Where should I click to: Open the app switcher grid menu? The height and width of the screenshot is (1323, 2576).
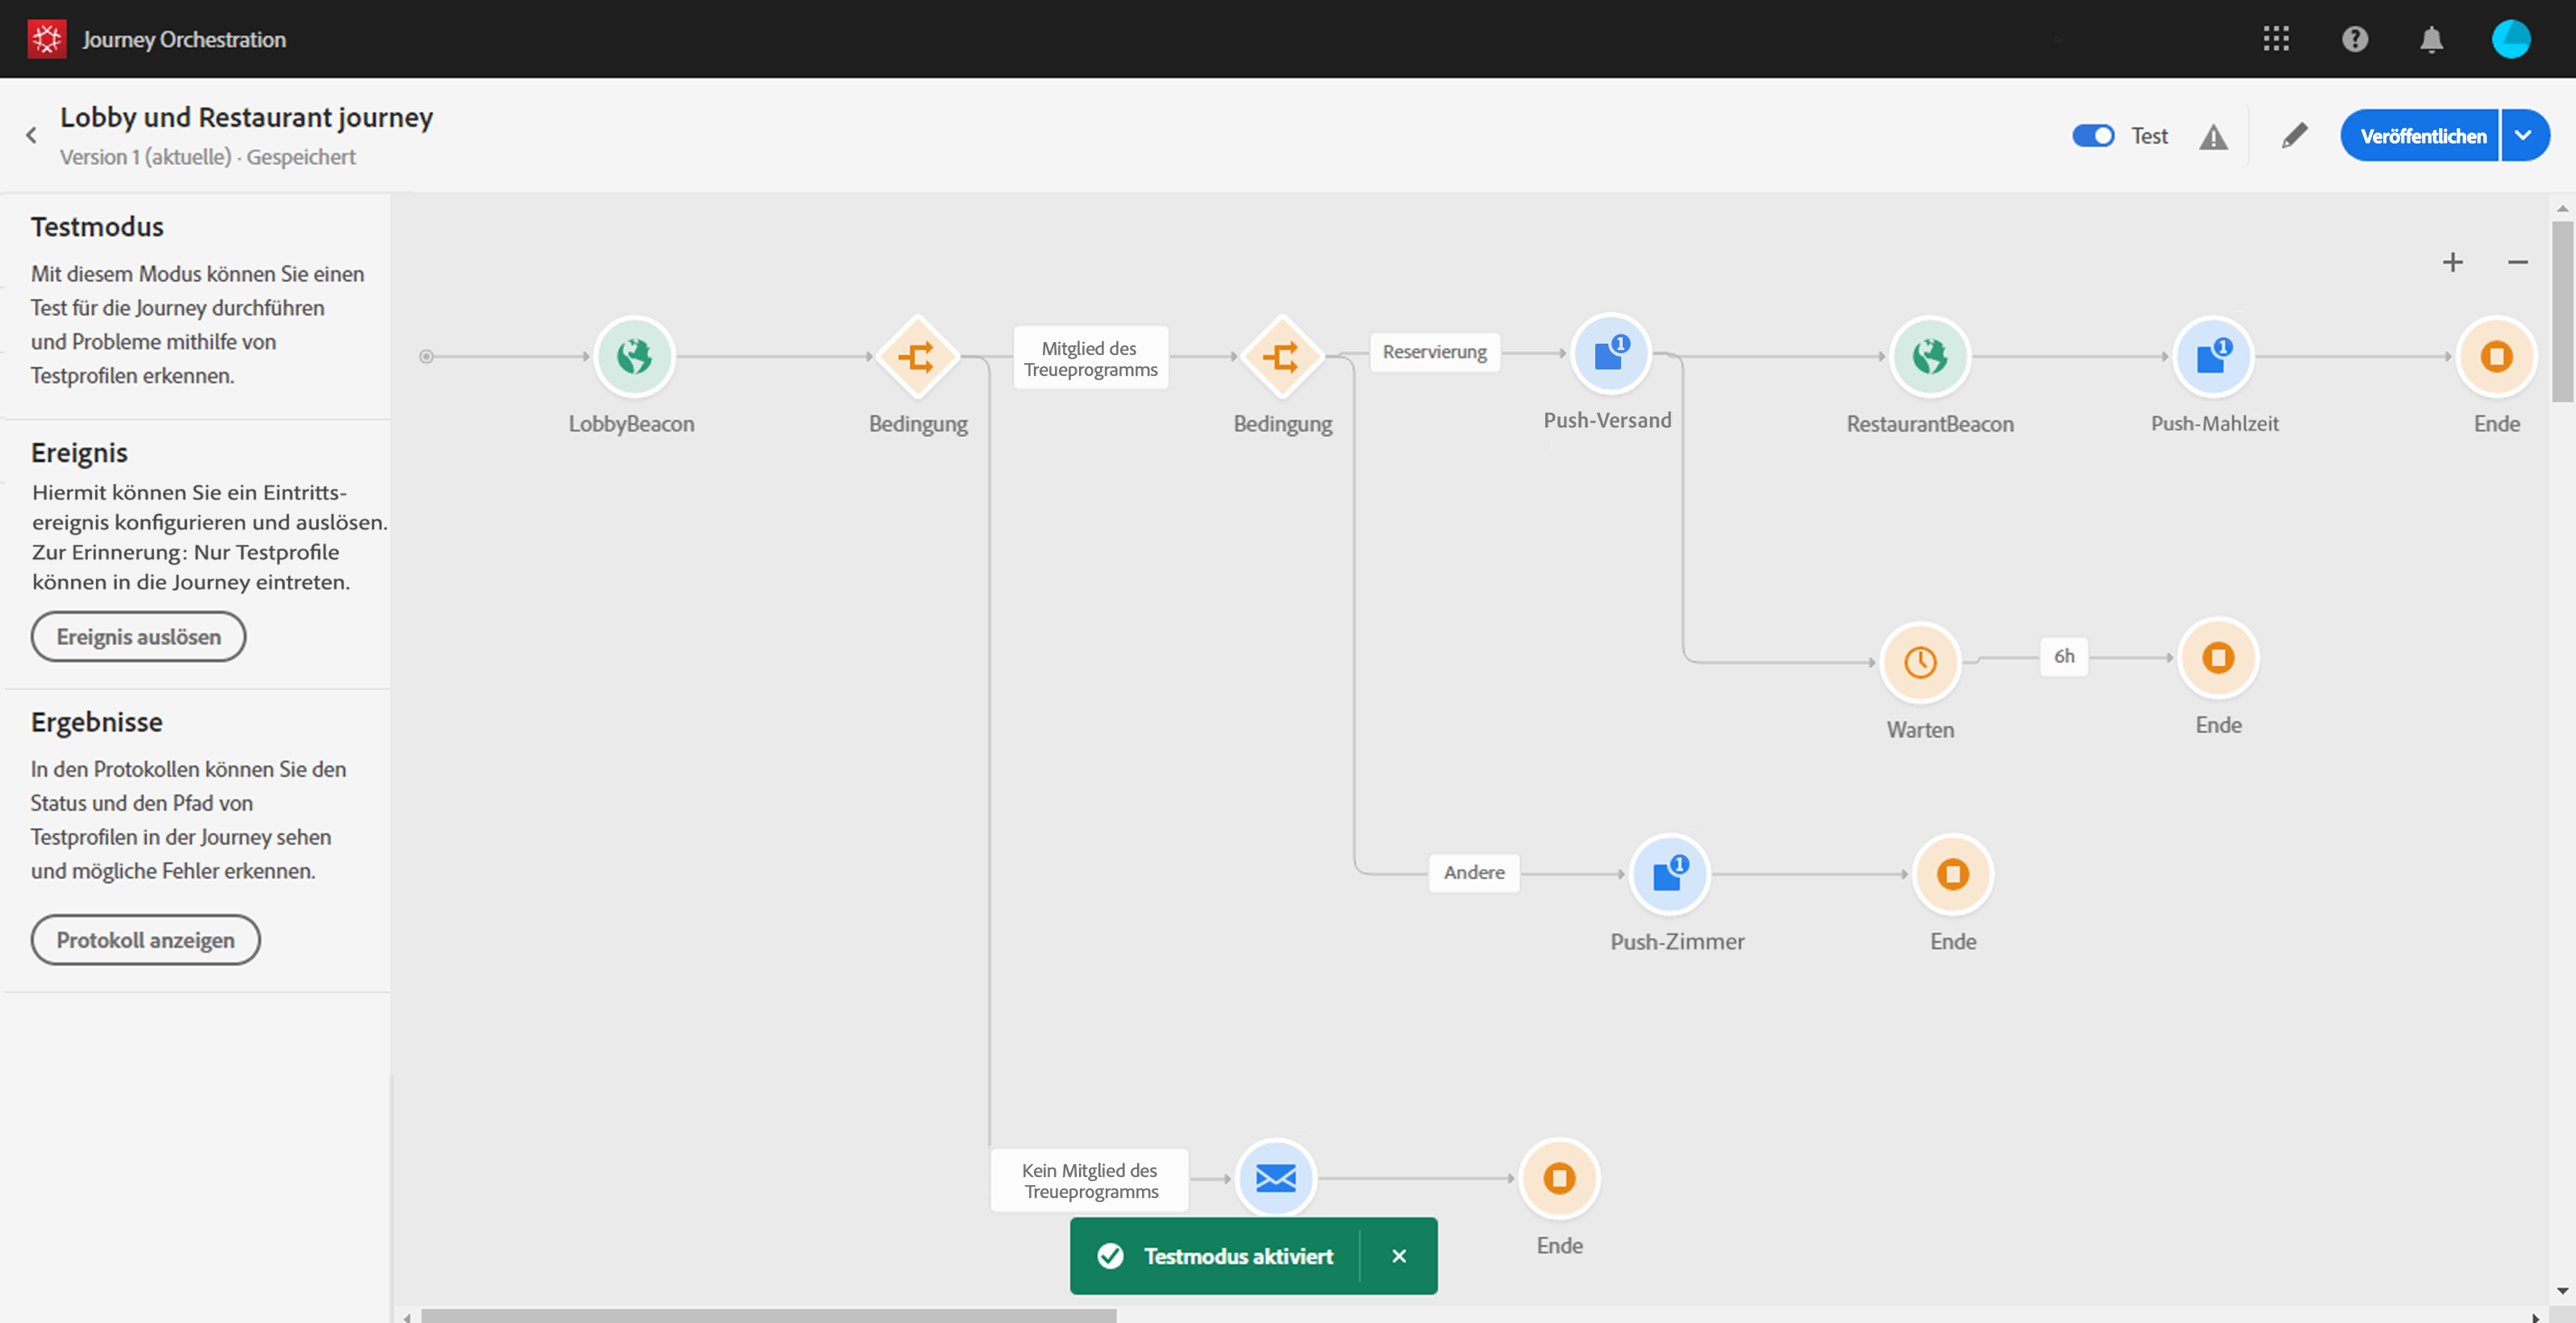click(2276, 39)
